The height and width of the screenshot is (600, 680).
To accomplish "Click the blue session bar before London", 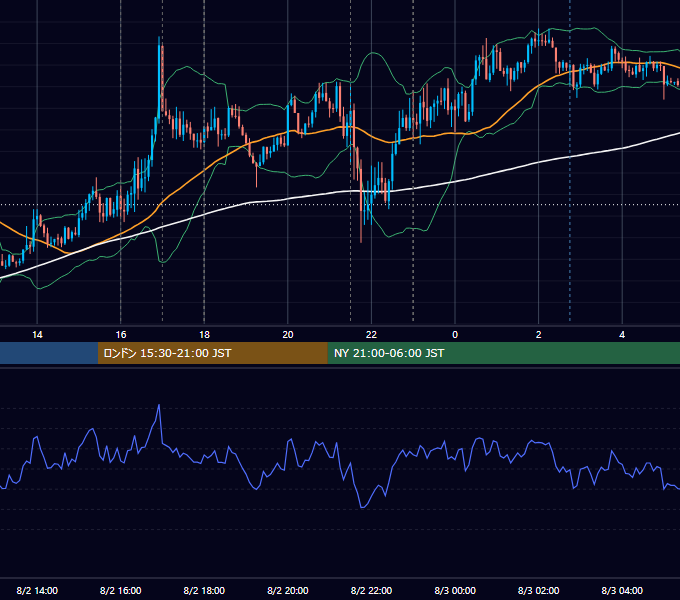I will [x=49, y=353].
